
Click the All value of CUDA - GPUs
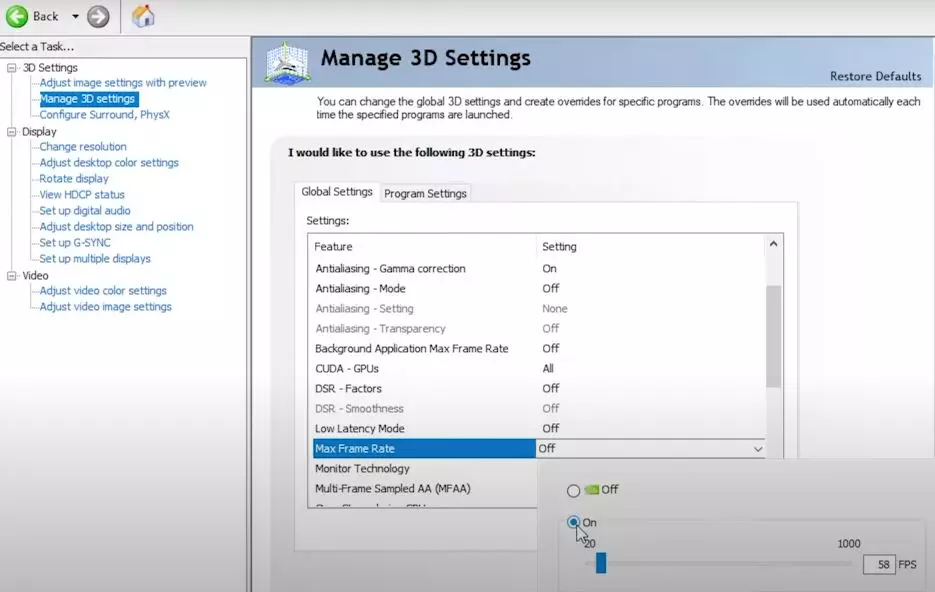coord(548,368)
